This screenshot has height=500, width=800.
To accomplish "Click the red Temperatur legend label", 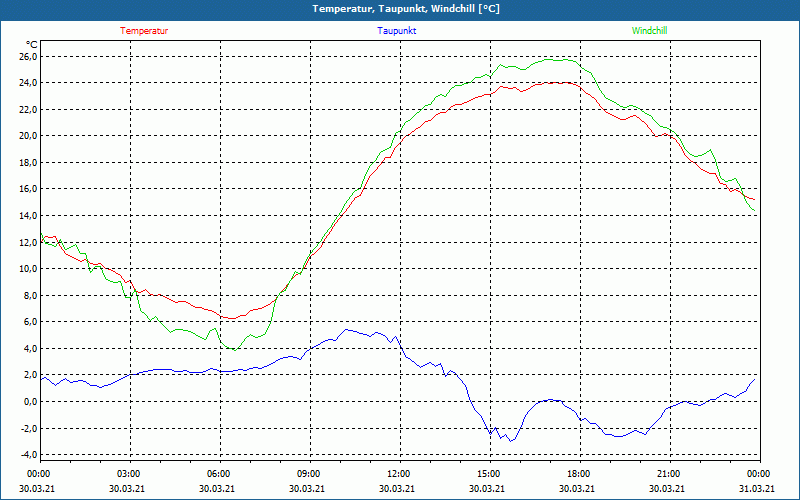I will (x=144, y=31).
